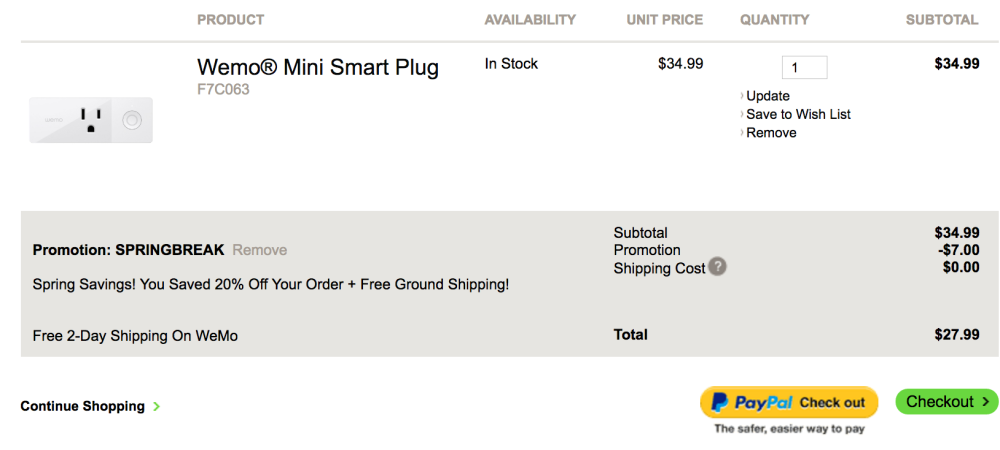Pay using the PayPal Check out button

(789, 402)
